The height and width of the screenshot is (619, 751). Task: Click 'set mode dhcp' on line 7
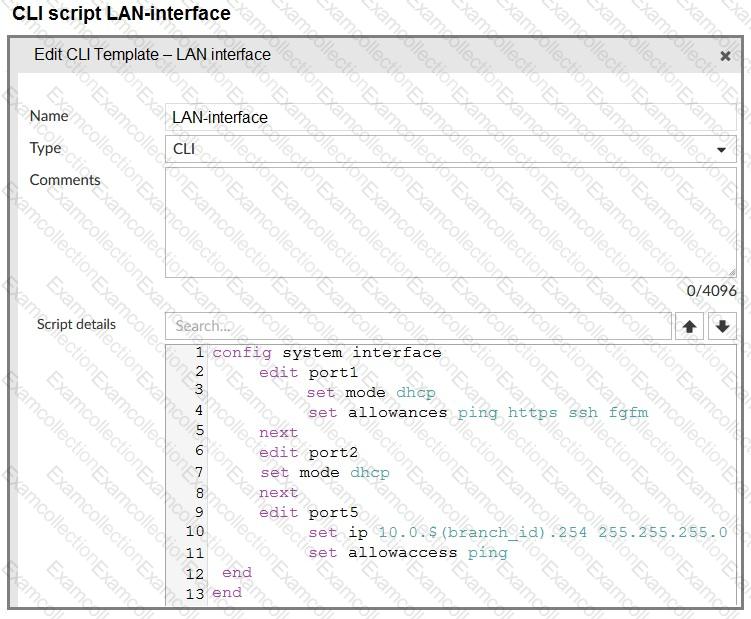coord(324,472)
